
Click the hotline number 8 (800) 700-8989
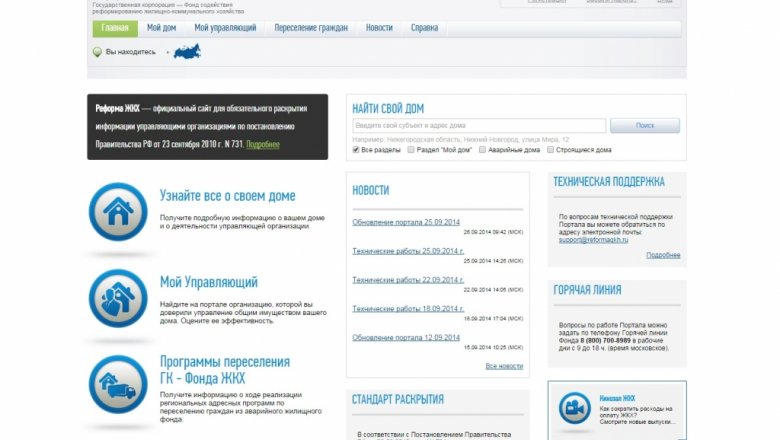tap(605, 341)
